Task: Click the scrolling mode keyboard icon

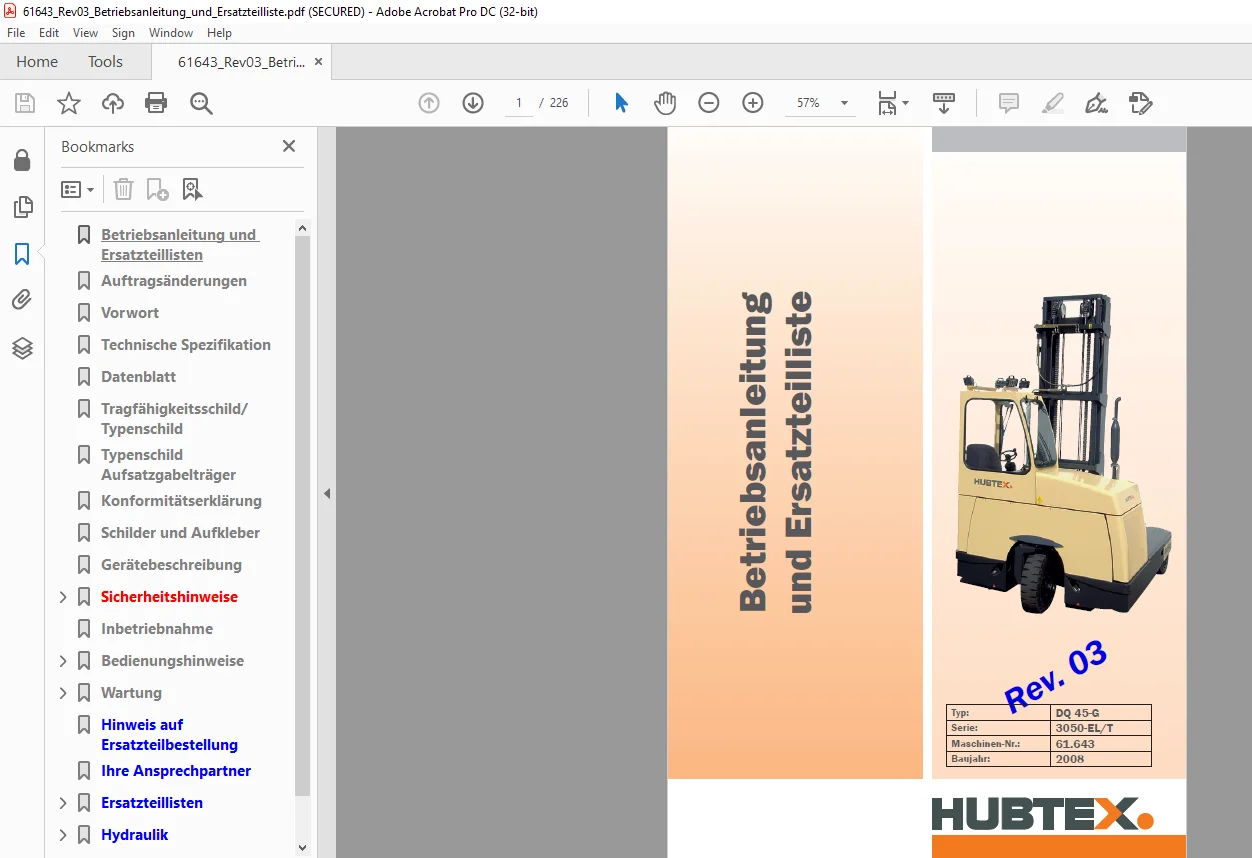Action: (x=944, y=103)
